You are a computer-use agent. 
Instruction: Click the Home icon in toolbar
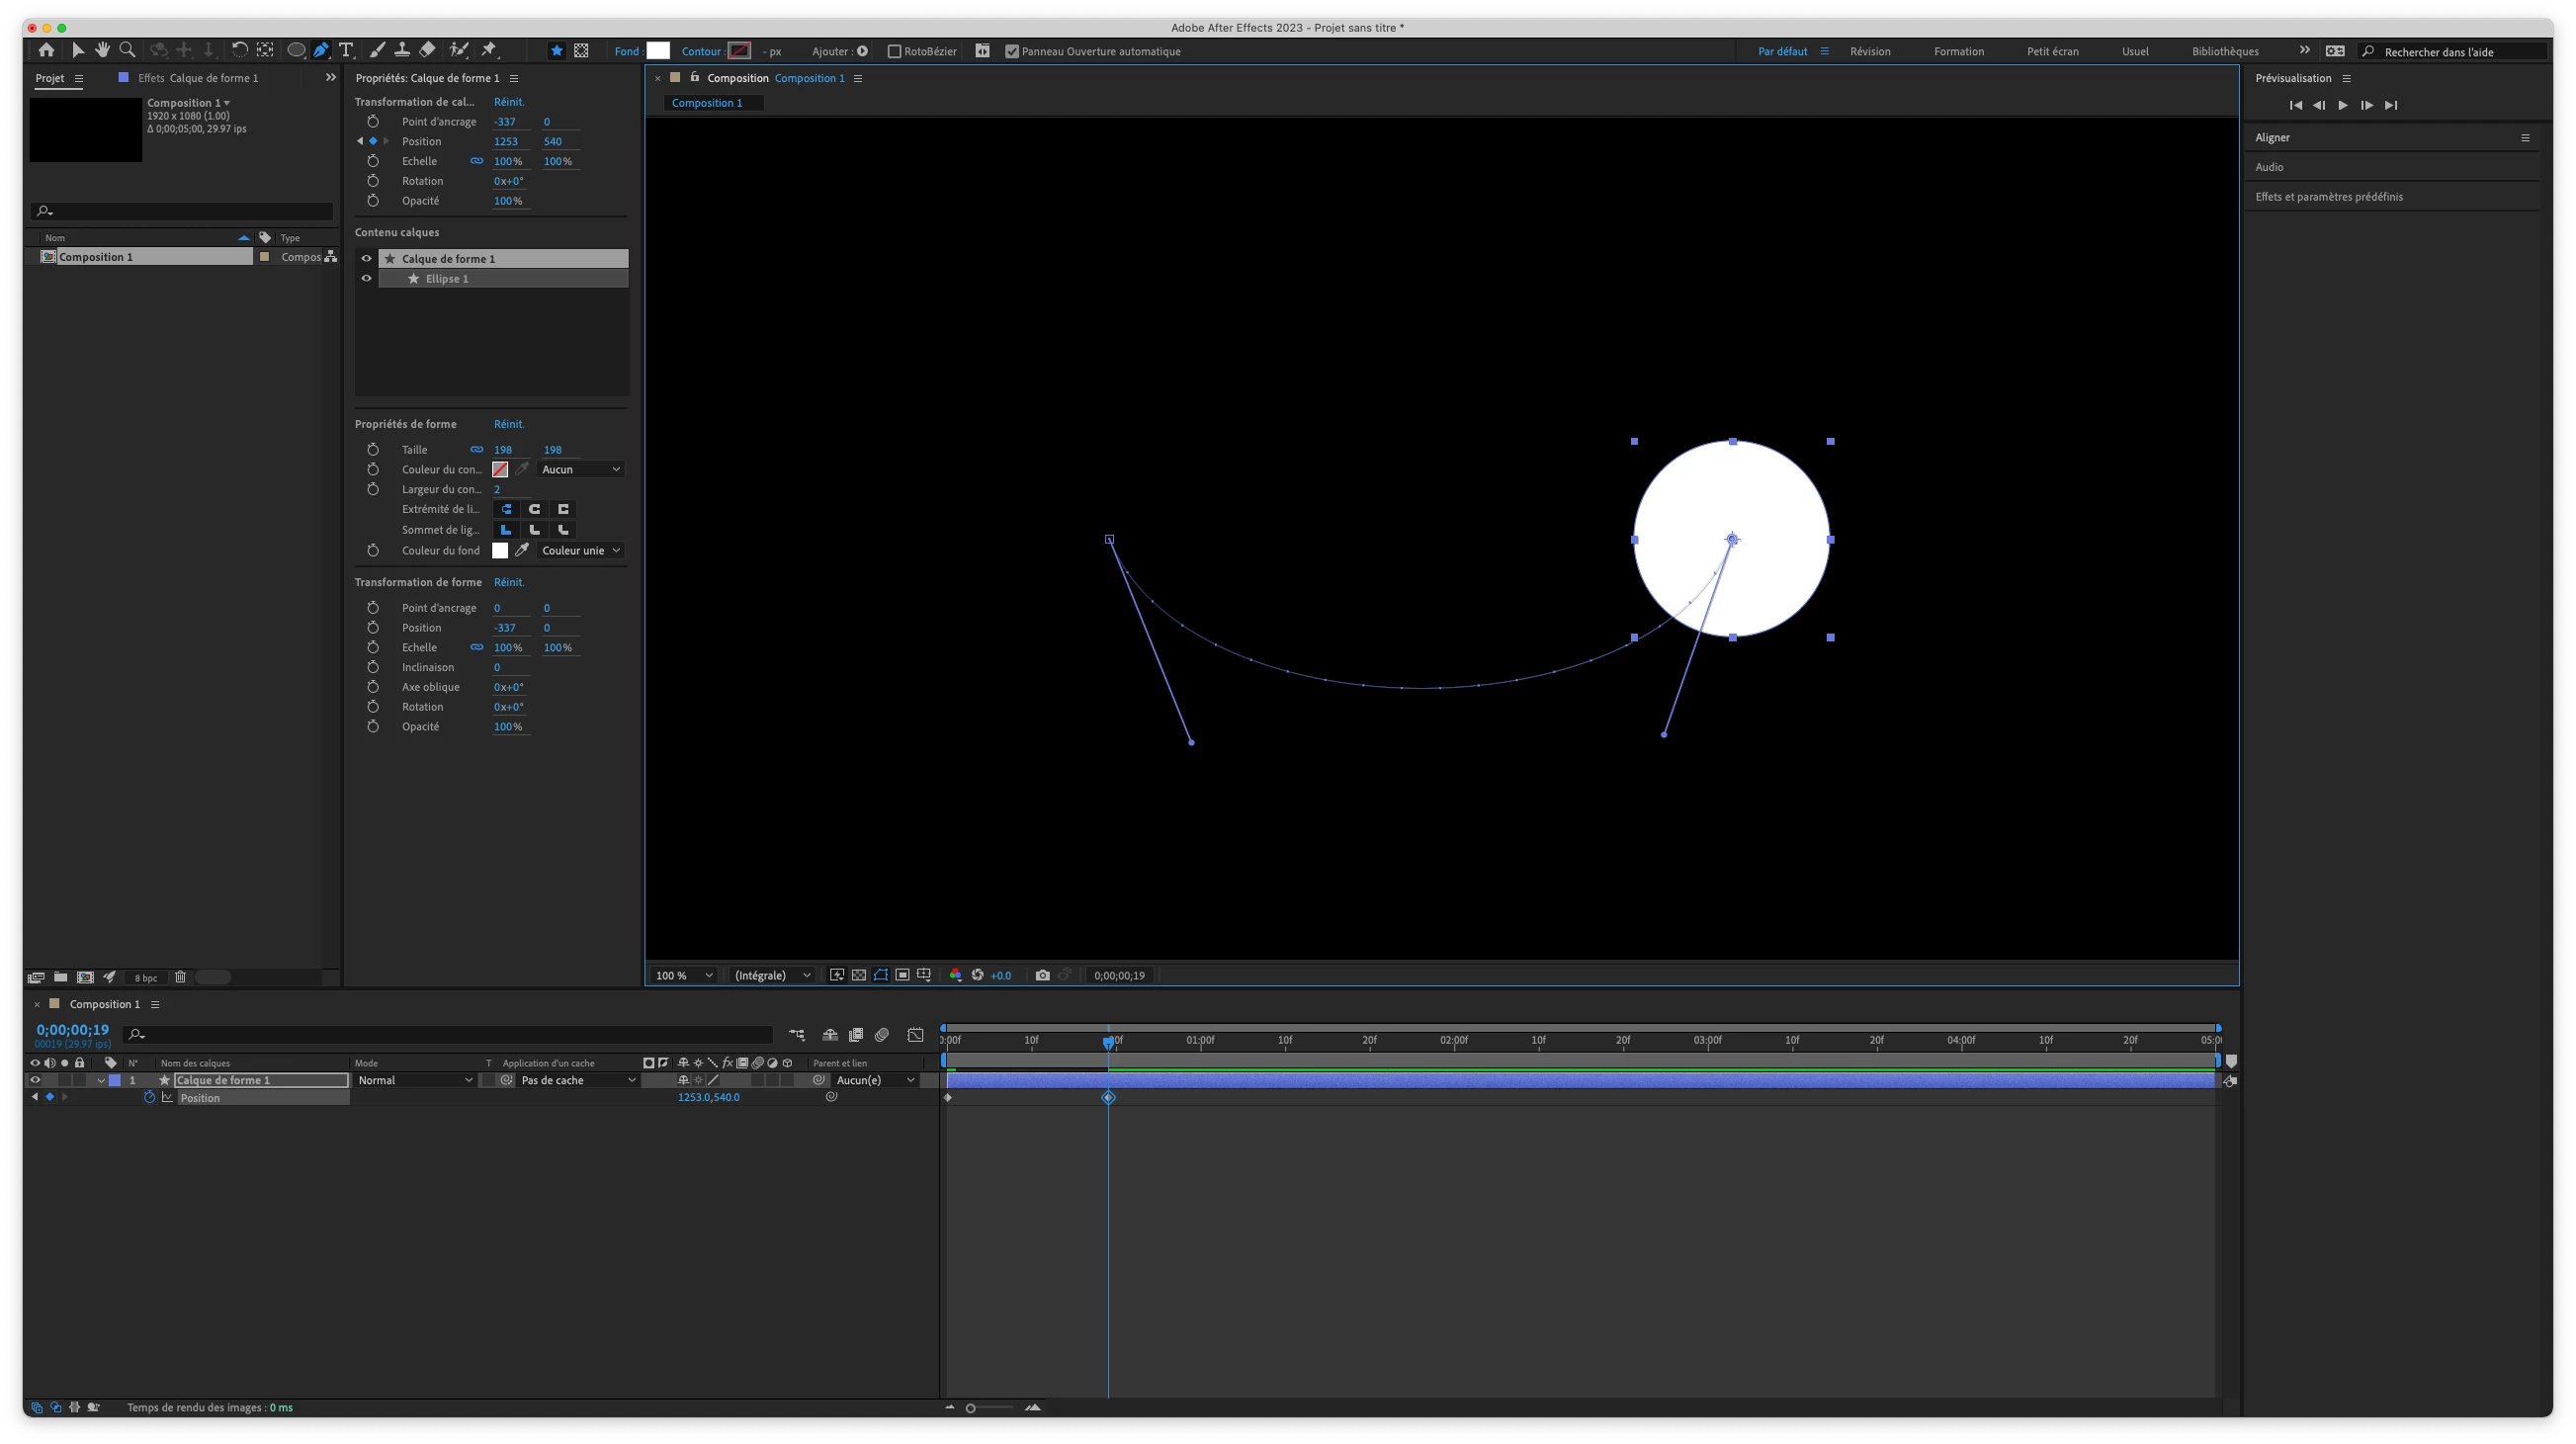46,50
